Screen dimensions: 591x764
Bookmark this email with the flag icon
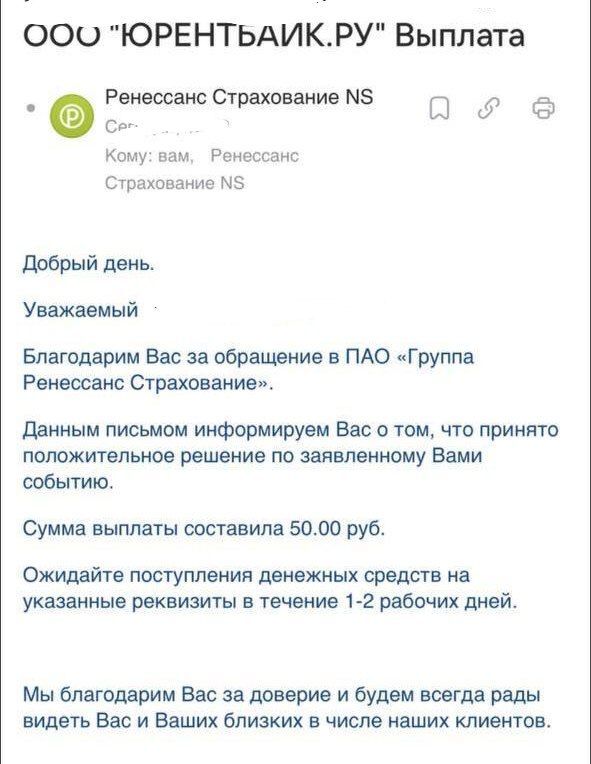[x=439, y=108]
